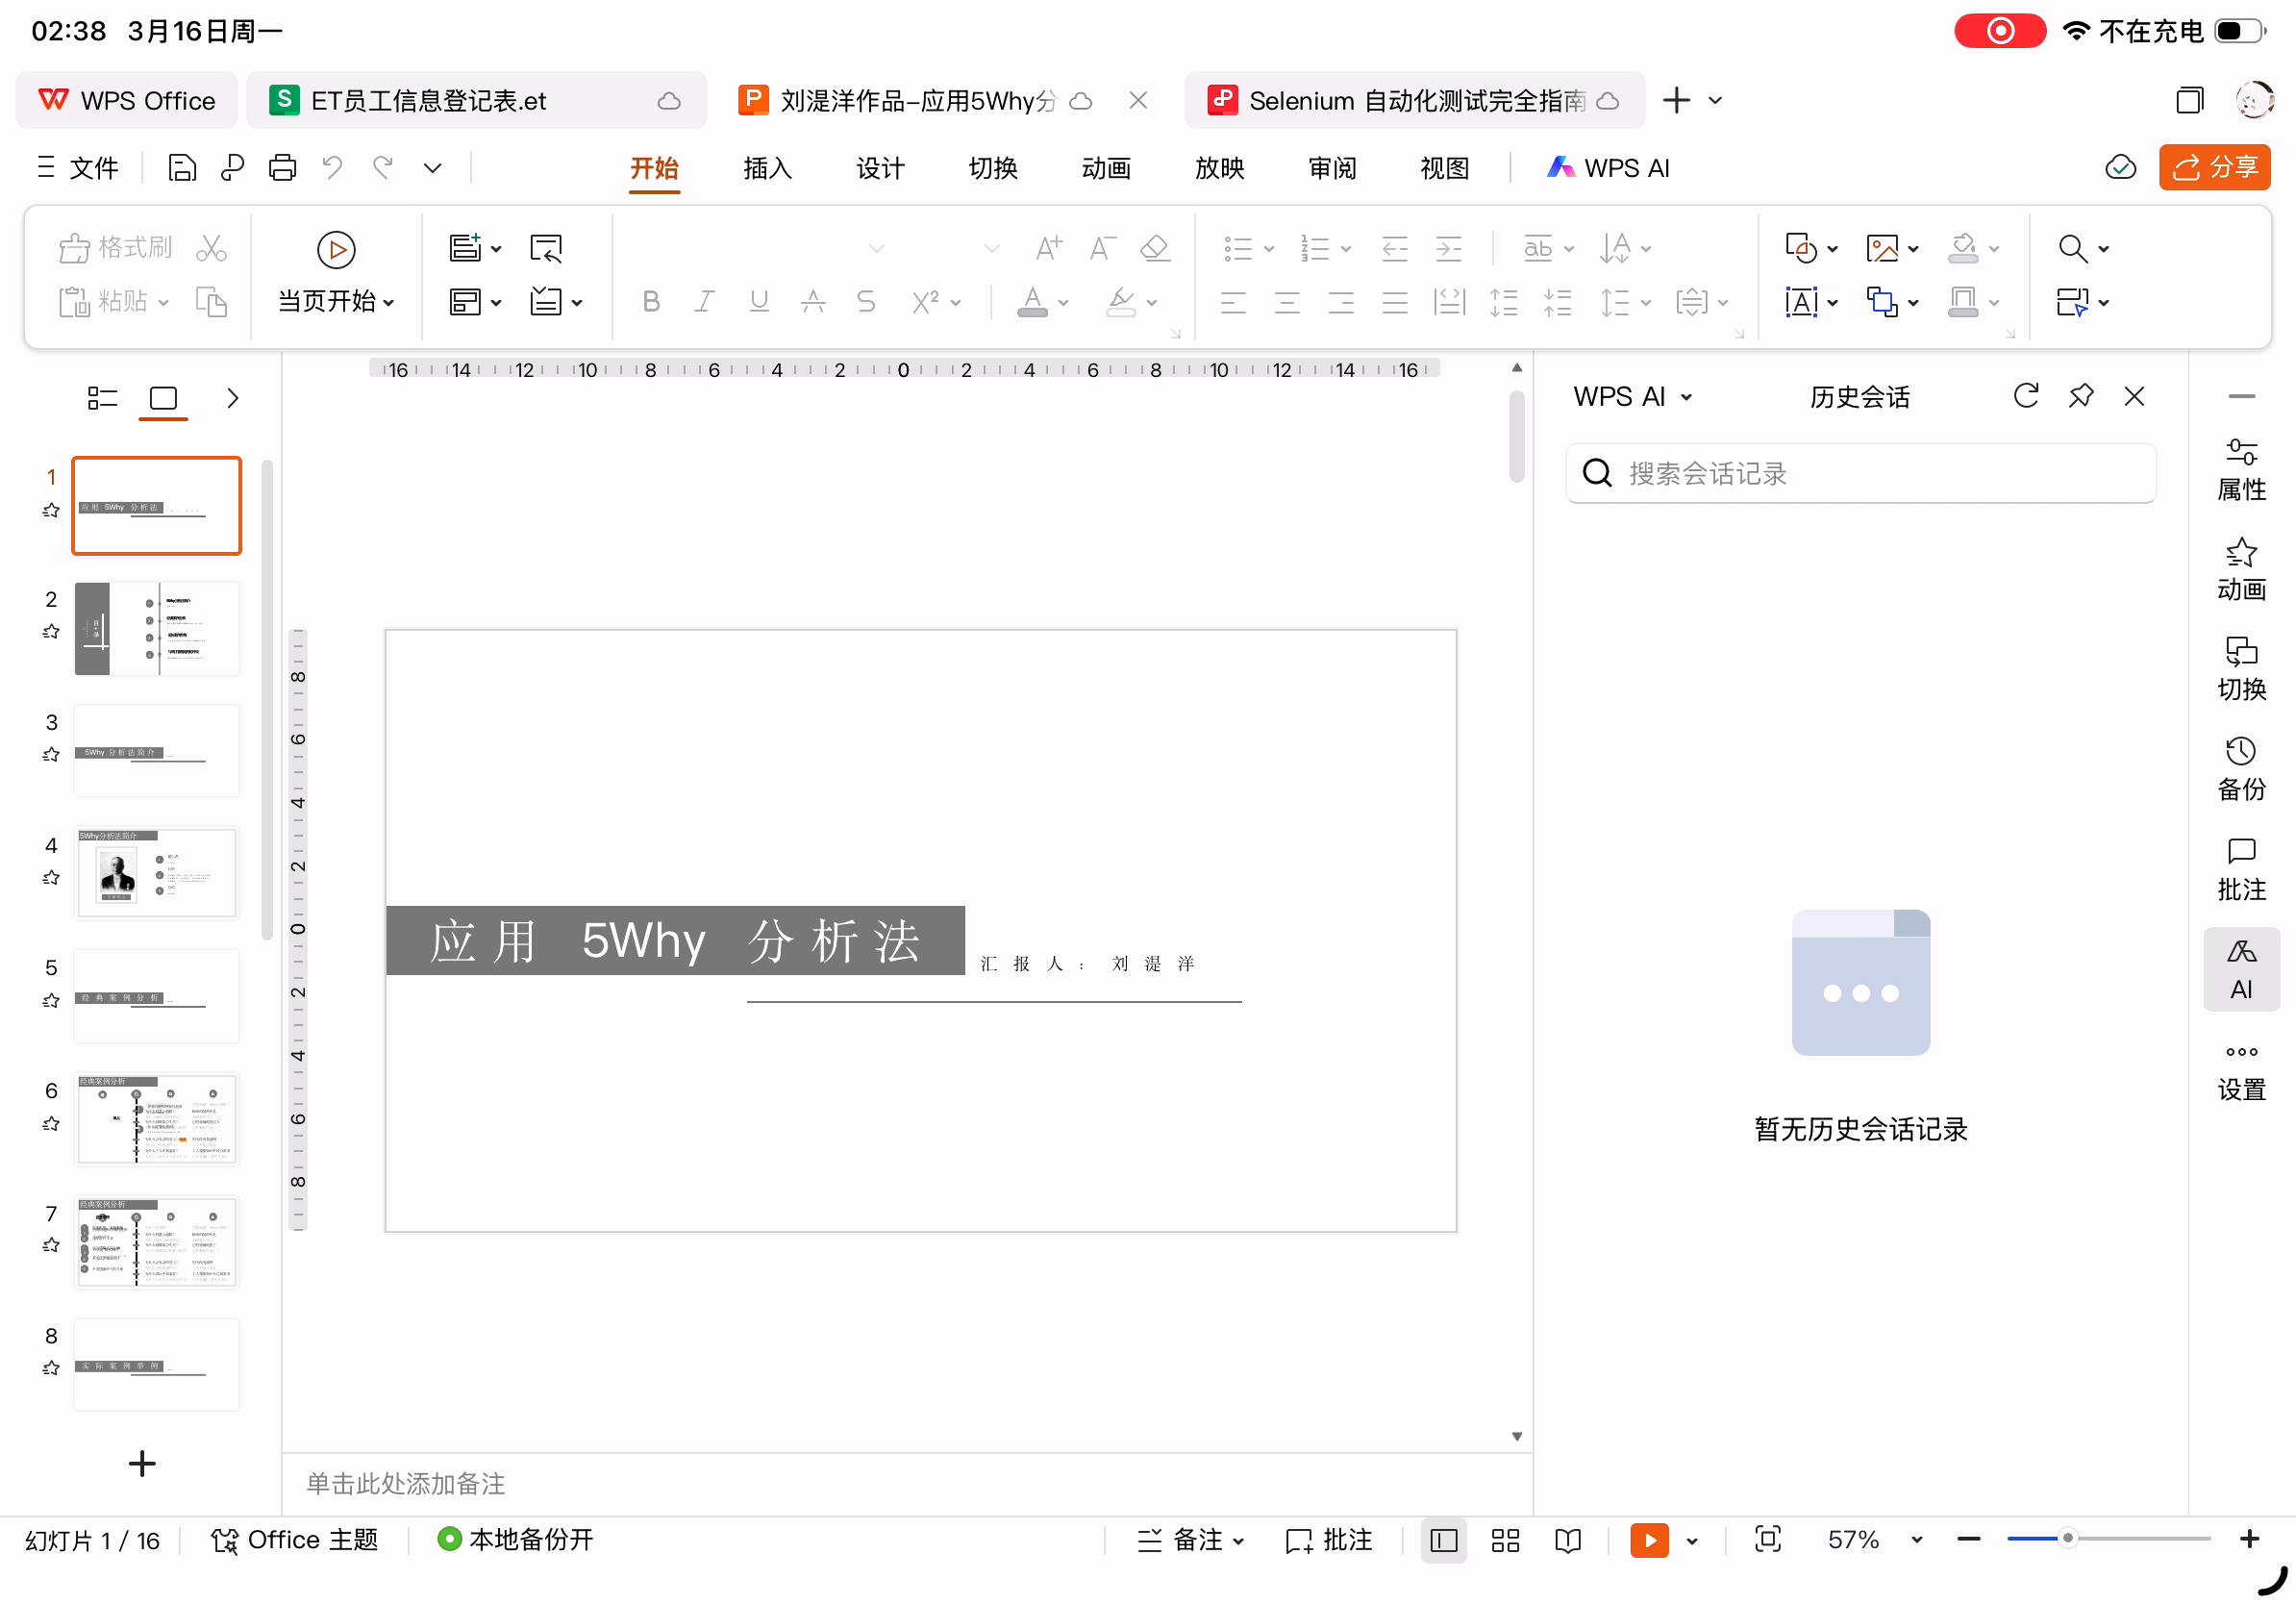Refresh the WPS AI history panel
The image size is (2296, 1604).
click(2025, 396)
